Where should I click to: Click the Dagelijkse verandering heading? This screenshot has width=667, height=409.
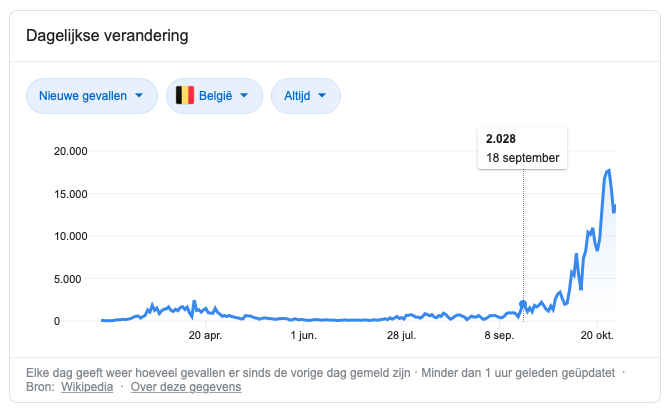pos(108,37)
